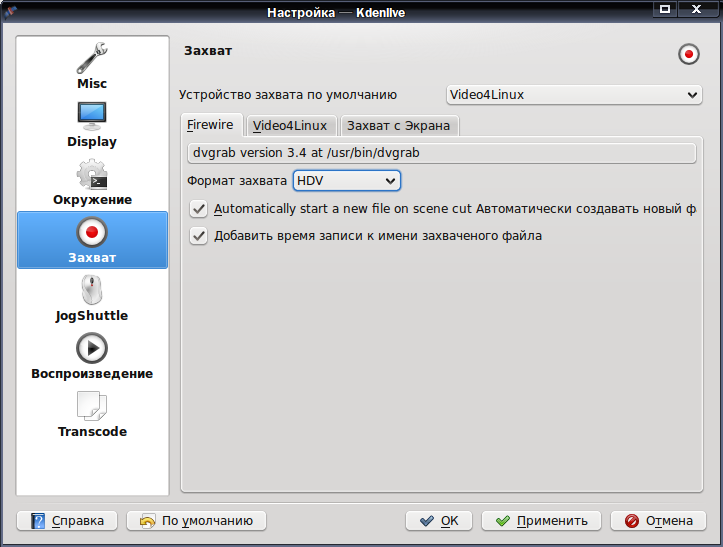Disable Добавить время записи к имени файла
The image size is (723, 547).
click(x=199, y=236)
